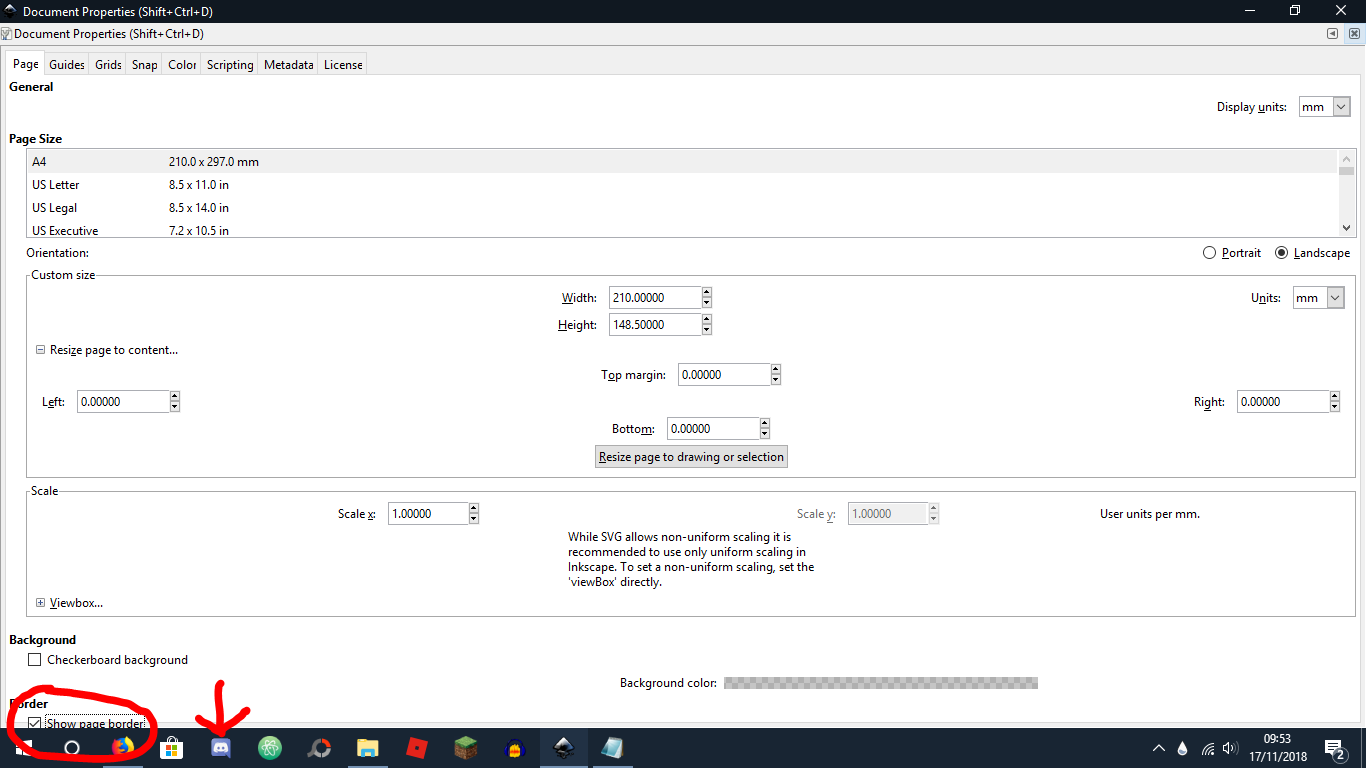Uncheck Show page border
This screenshot has height=768, width=1366.
[35, 723]
